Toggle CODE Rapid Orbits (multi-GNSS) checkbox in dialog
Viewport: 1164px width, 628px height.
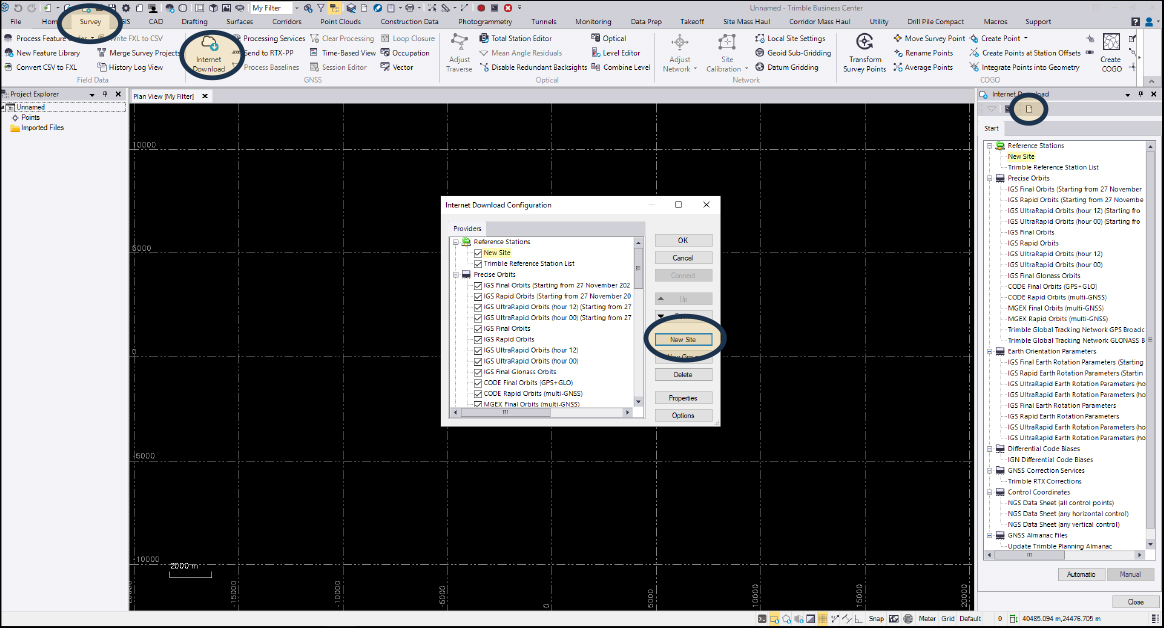478,394
